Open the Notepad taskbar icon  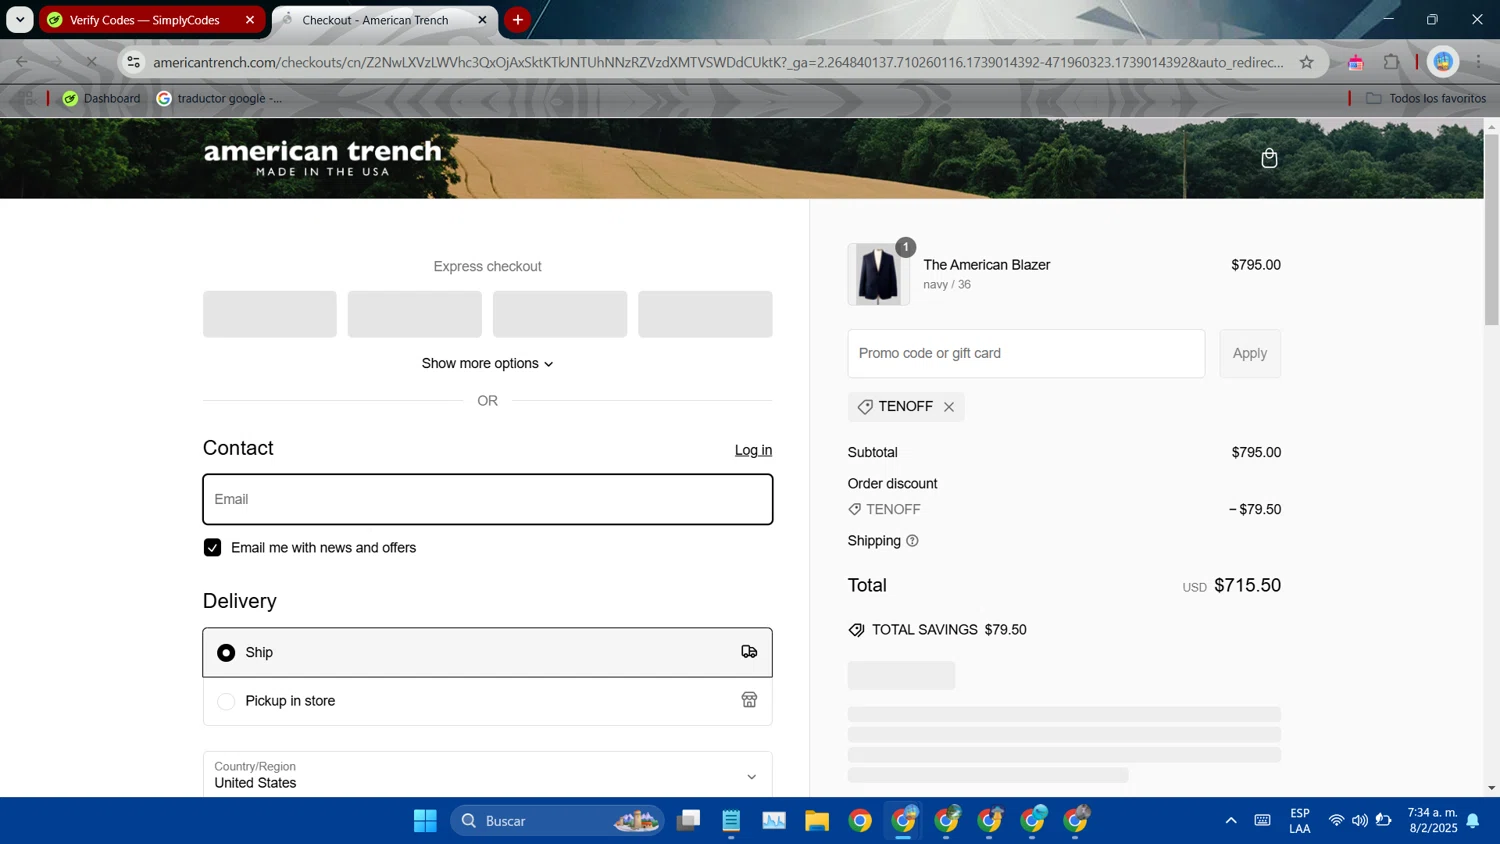coord(731,821)
